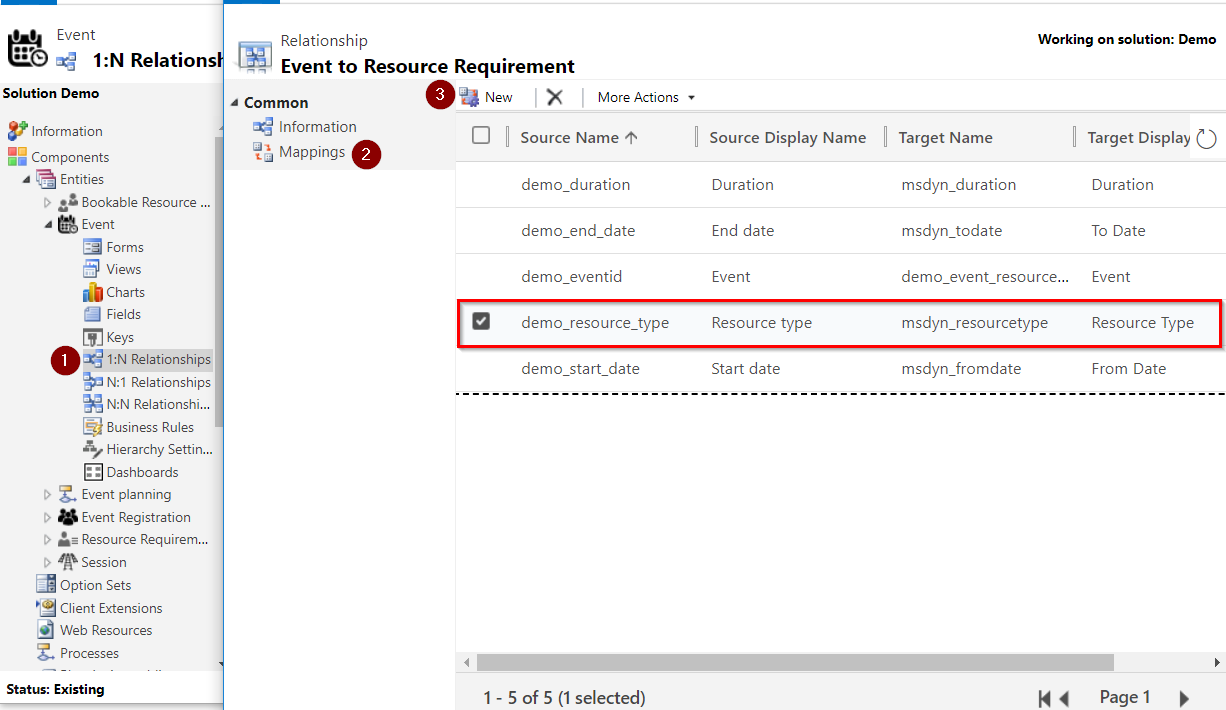This screenshot has width=1226, height=710.
Task: Select the demo_duration row
Action: point(575,185)
